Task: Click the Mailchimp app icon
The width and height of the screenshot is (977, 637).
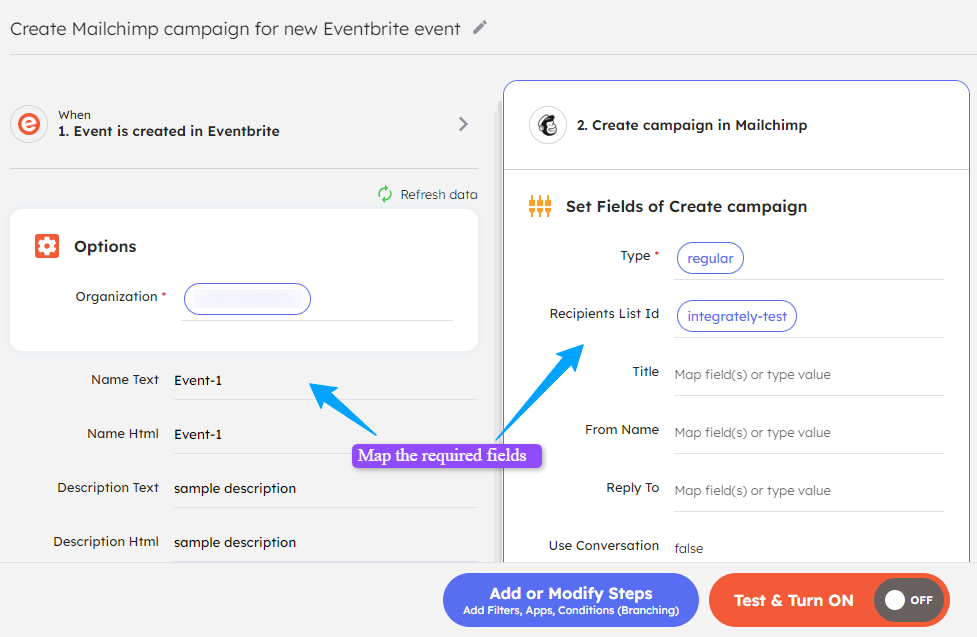Action: (x=548, y=125)
